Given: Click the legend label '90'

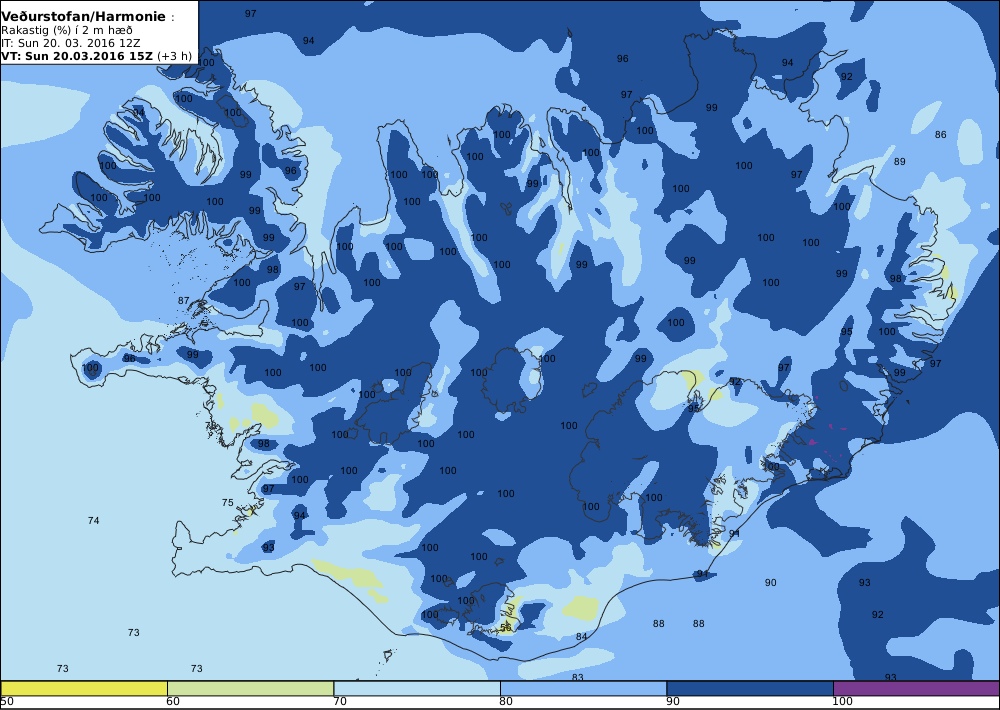Looking at the screenshot, I should click(x=673, y=702).
